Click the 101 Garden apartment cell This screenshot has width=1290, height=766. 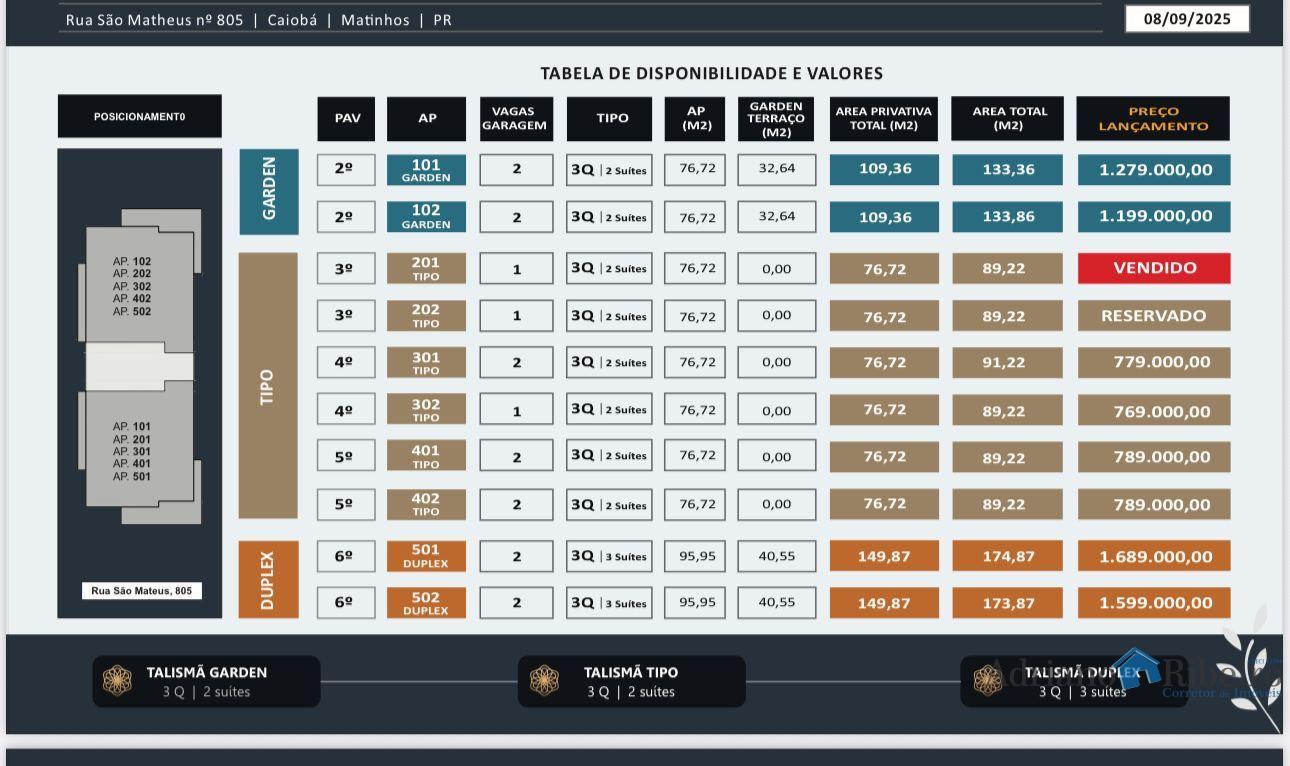pyautogui.click(x=426, y=170)
